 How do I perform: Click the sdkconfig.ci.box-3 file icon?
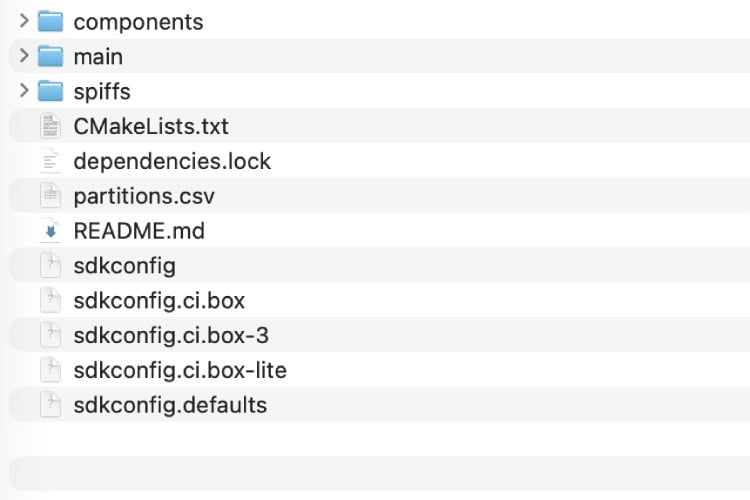point(50,336)
